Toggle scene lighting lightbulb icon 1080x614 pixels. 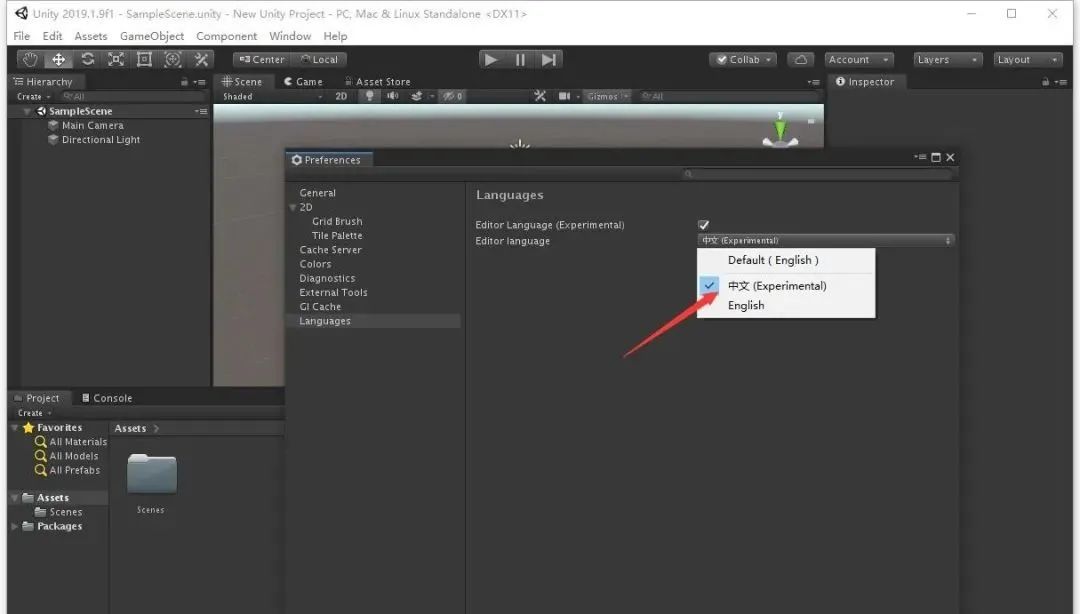(369, 96)
